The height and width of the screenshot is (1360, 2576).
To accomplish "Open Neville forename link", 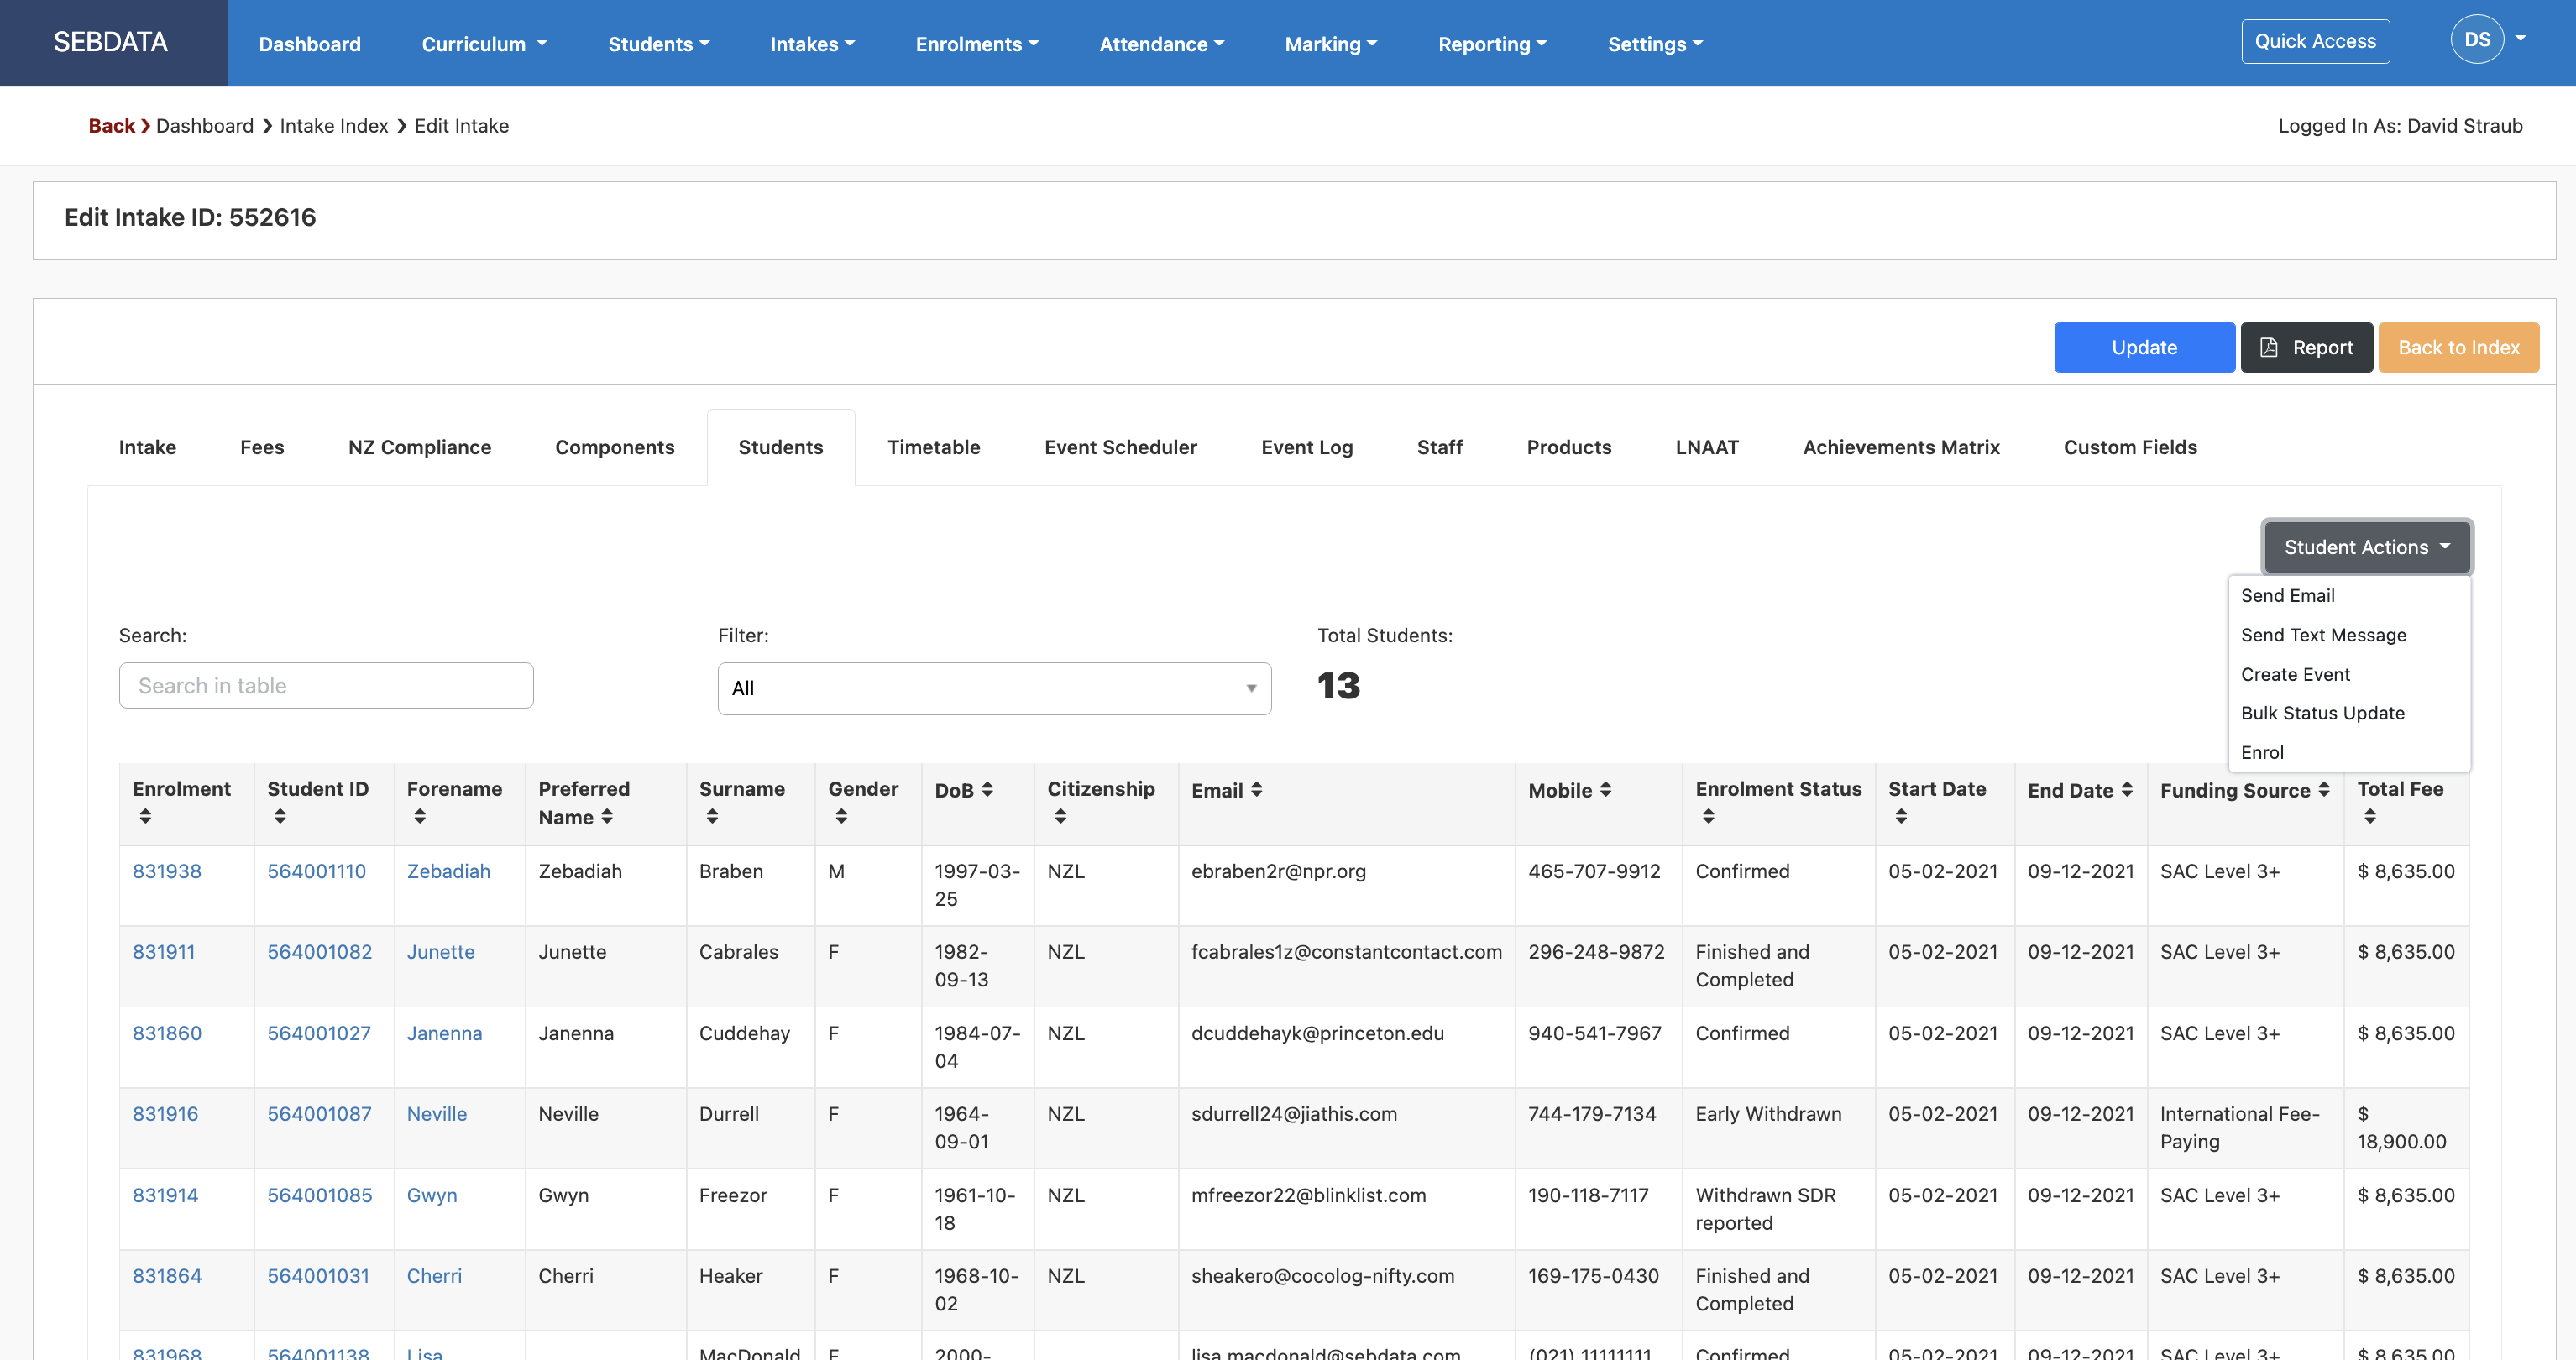I will (437, 1114).
